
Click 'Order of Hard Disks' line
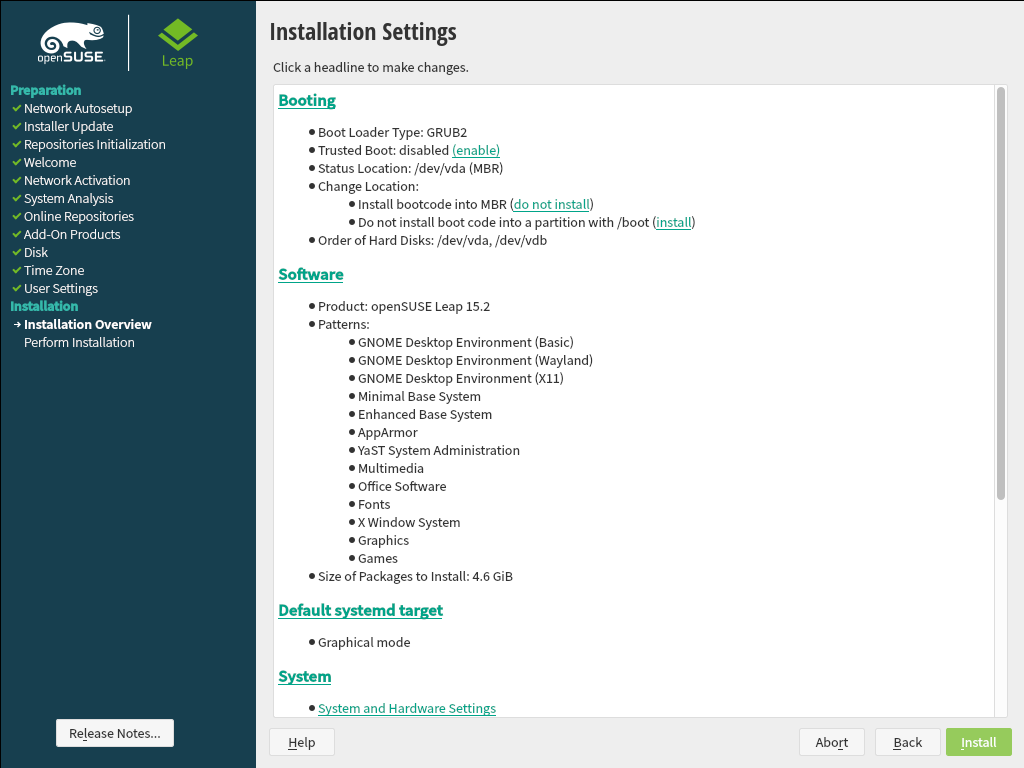tap(432, 240)
